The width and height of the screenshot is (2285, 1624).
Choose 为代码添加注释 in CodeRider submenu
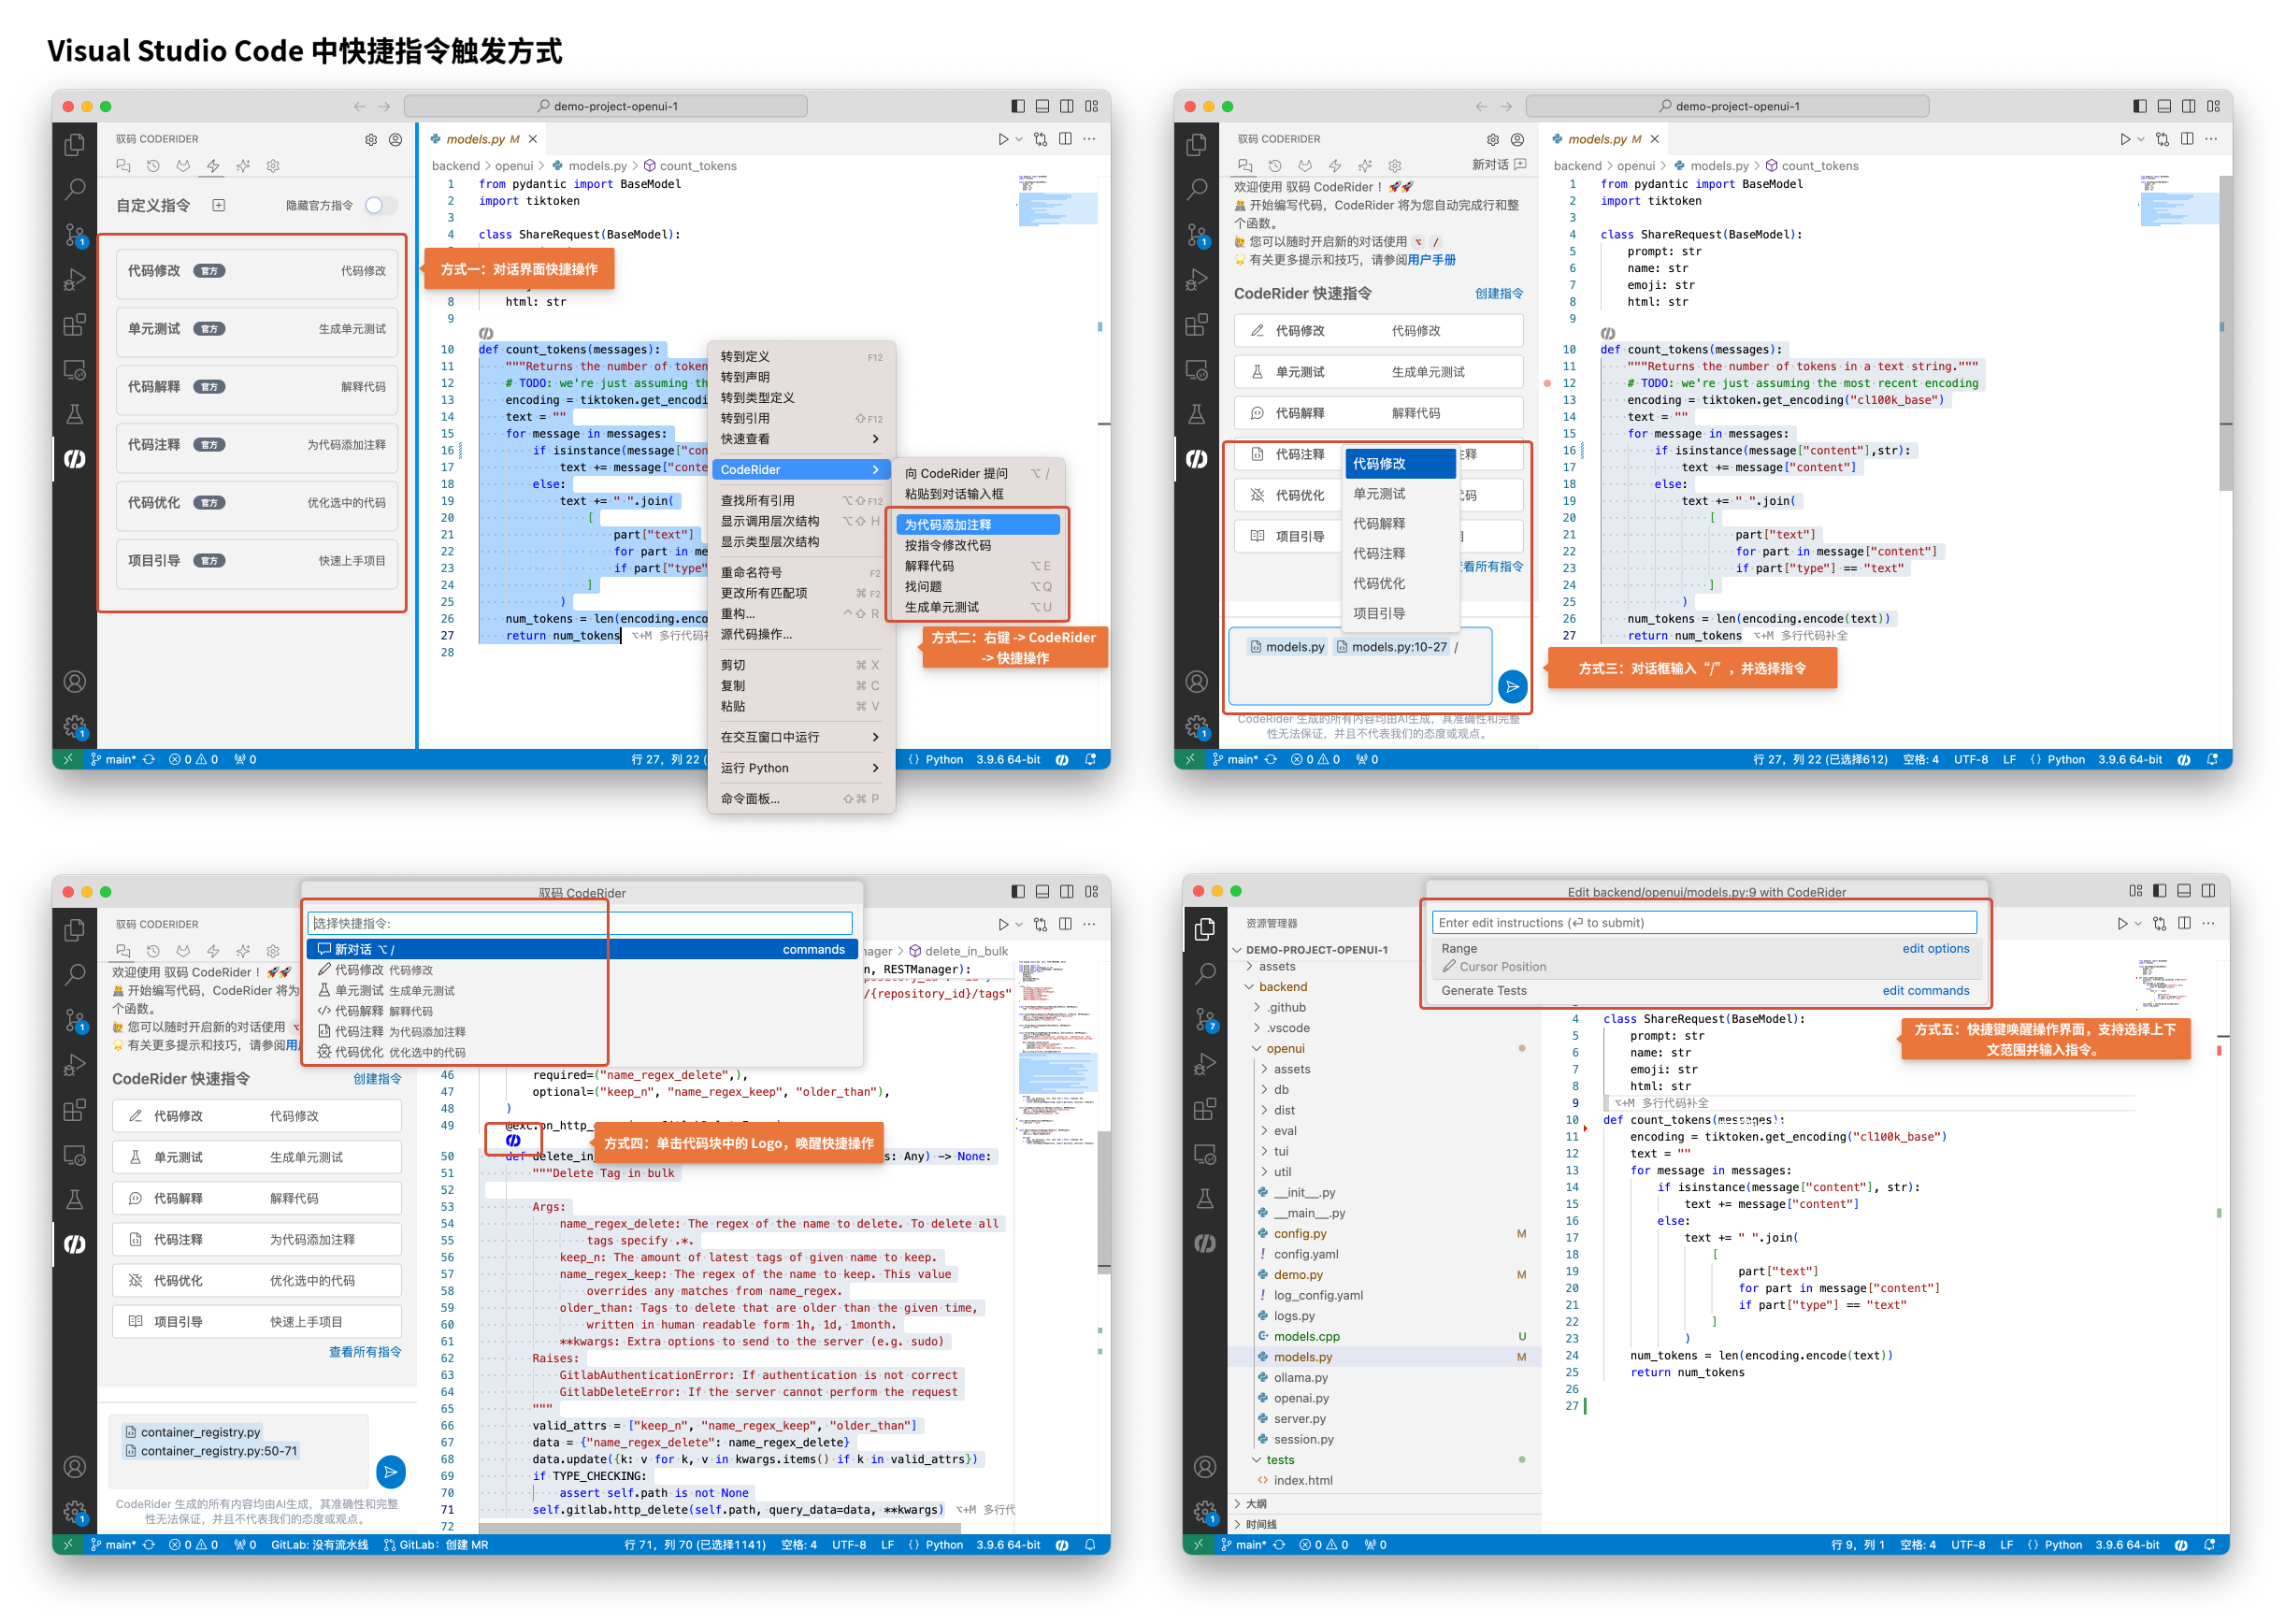[x=978, y=525]
